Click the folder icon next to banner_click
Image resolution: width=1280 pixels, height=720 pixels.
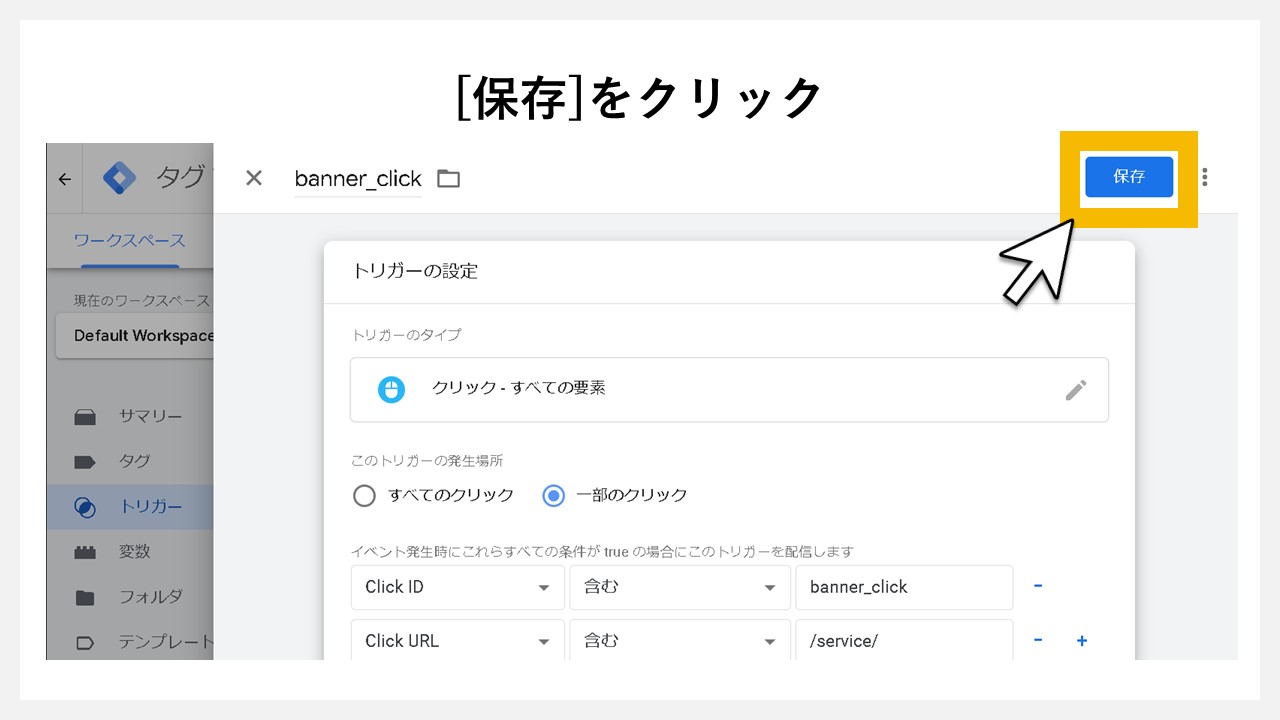point(447,178)
